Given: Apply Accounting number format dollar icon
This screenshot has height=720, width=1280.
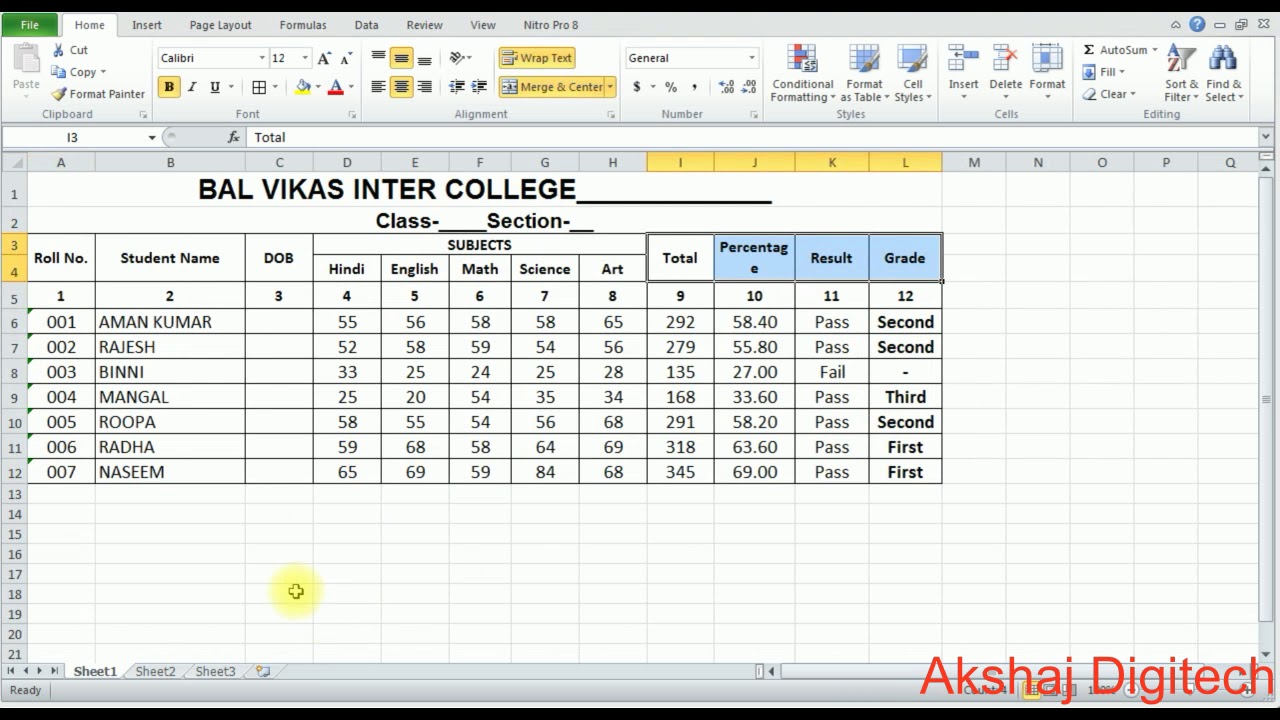Looking at the screenshot, I should click(x=636, y=87).
